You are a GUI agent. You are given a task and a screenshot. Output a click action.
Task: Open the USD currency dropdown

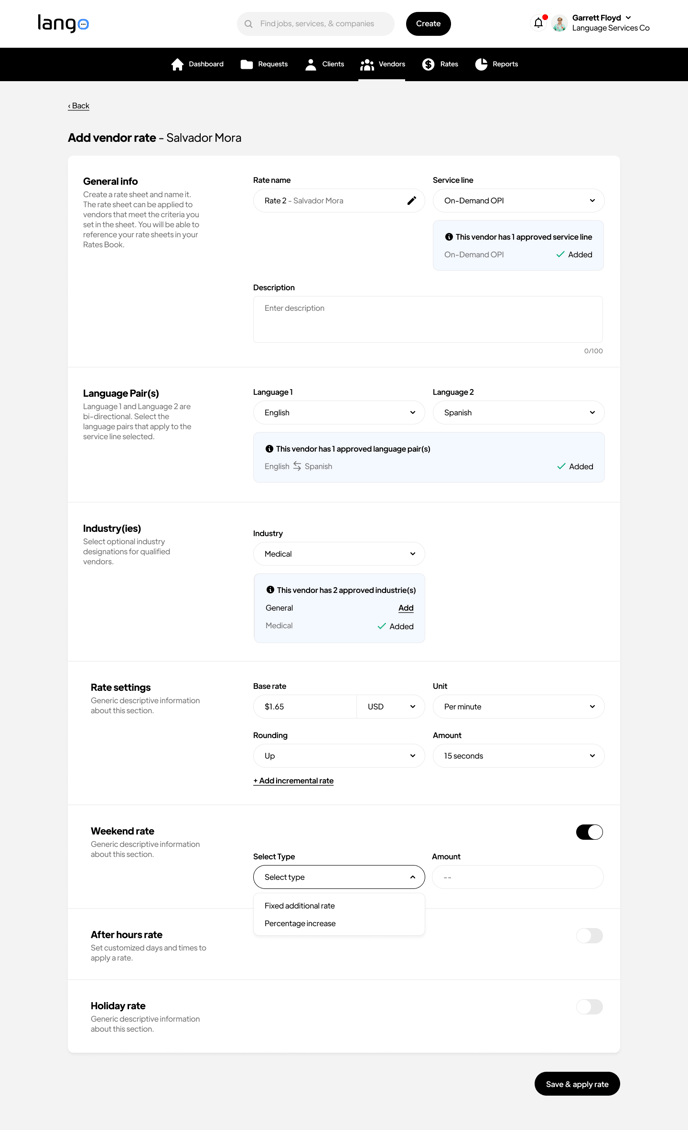point(391,707)
